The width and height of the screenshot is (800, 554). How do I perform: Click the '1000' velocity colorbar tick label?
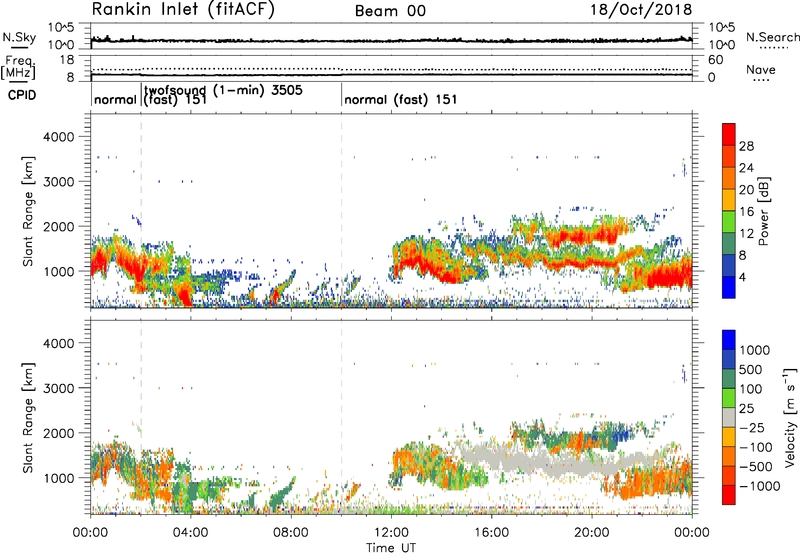click(755, 350)
